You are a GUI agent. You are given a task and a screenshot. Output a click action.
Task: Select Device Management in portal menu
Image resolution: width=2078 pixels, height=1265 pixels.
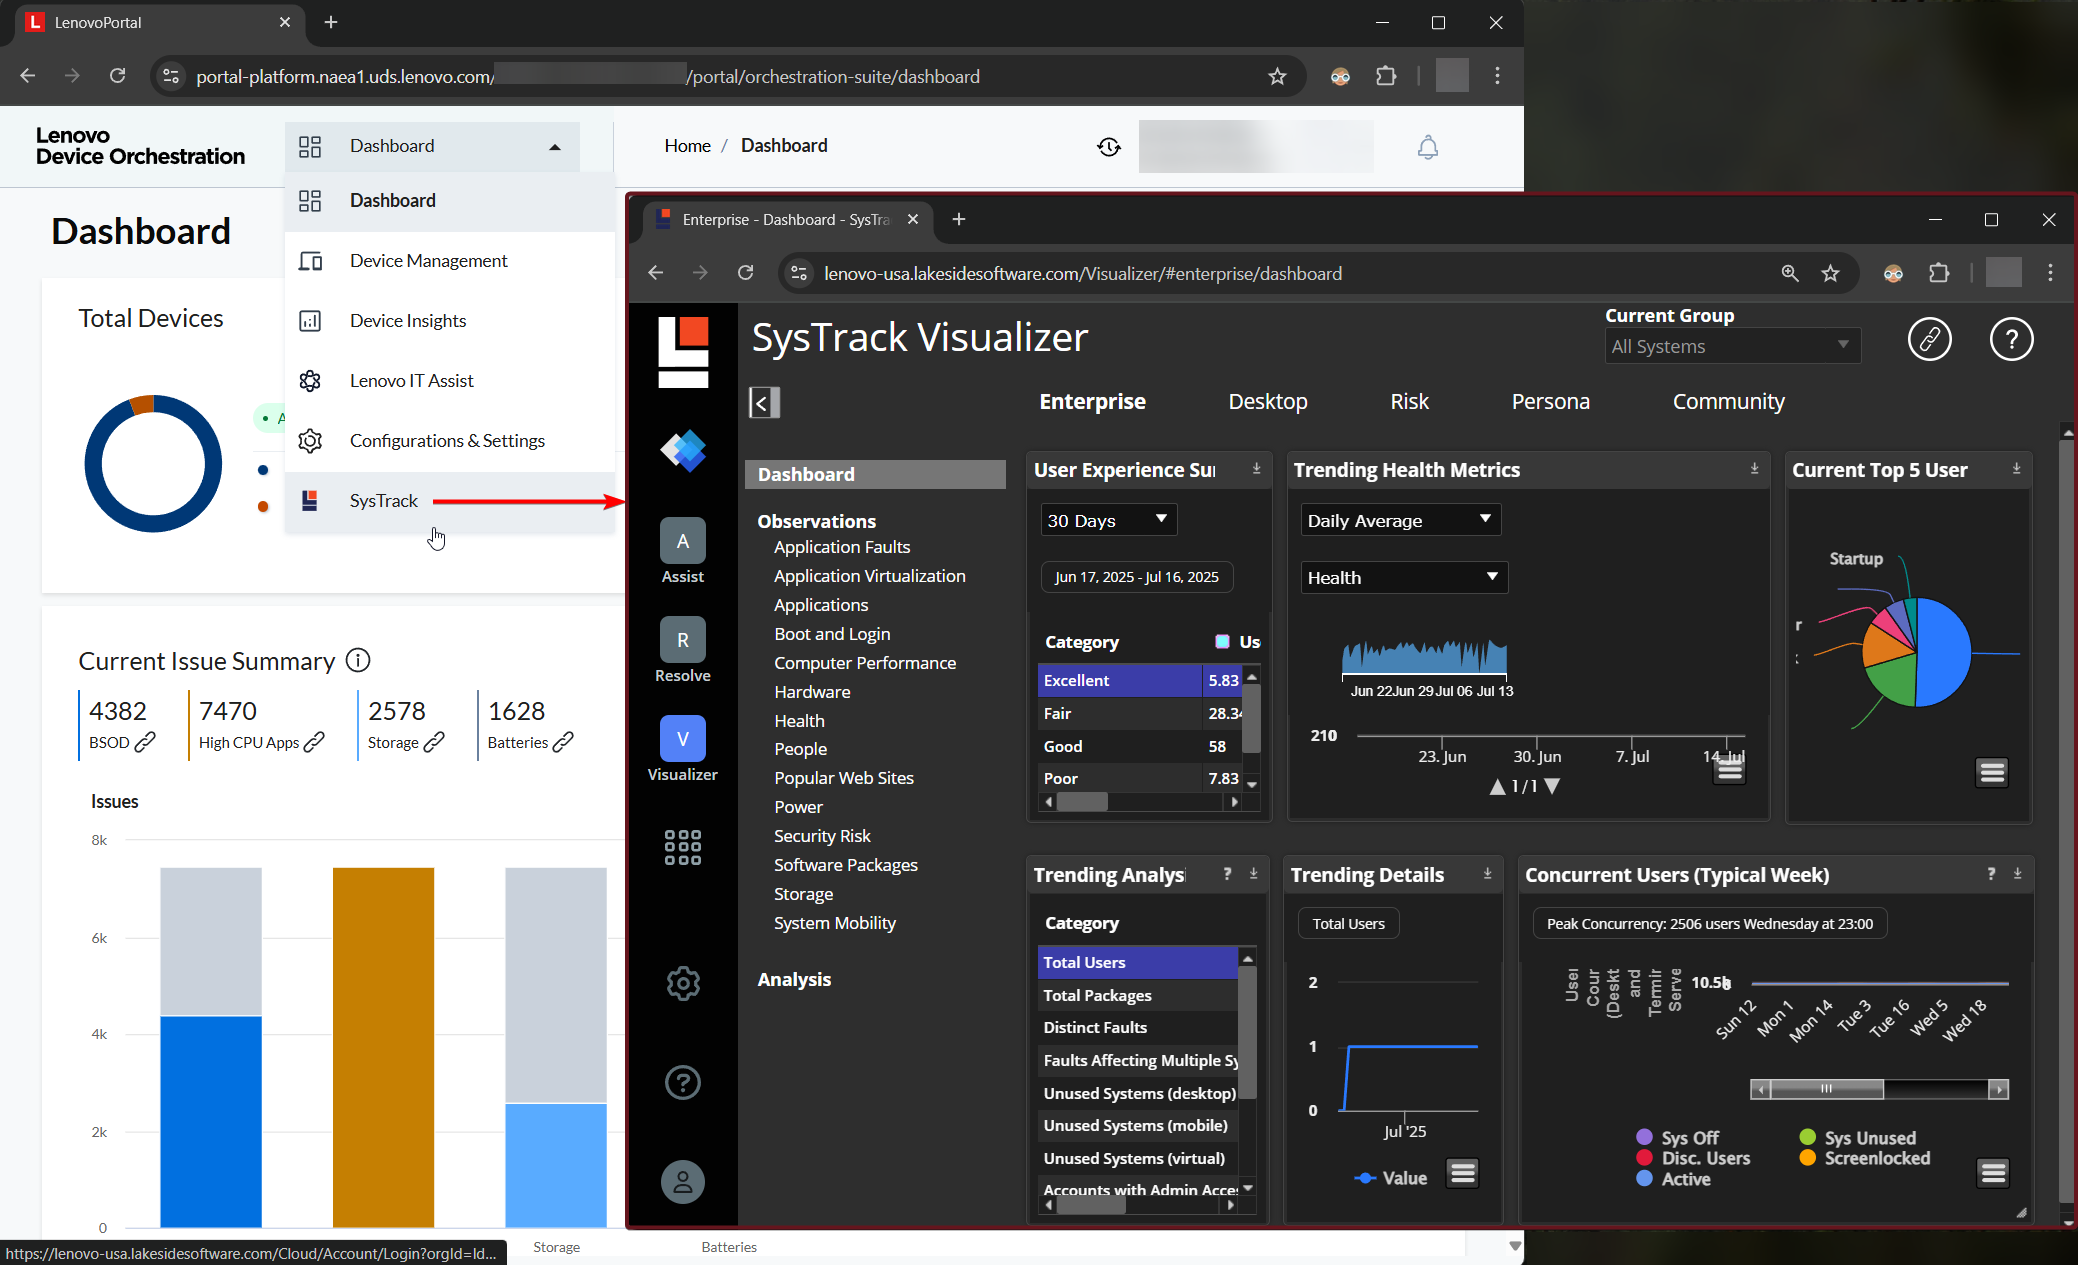point(450,261)
